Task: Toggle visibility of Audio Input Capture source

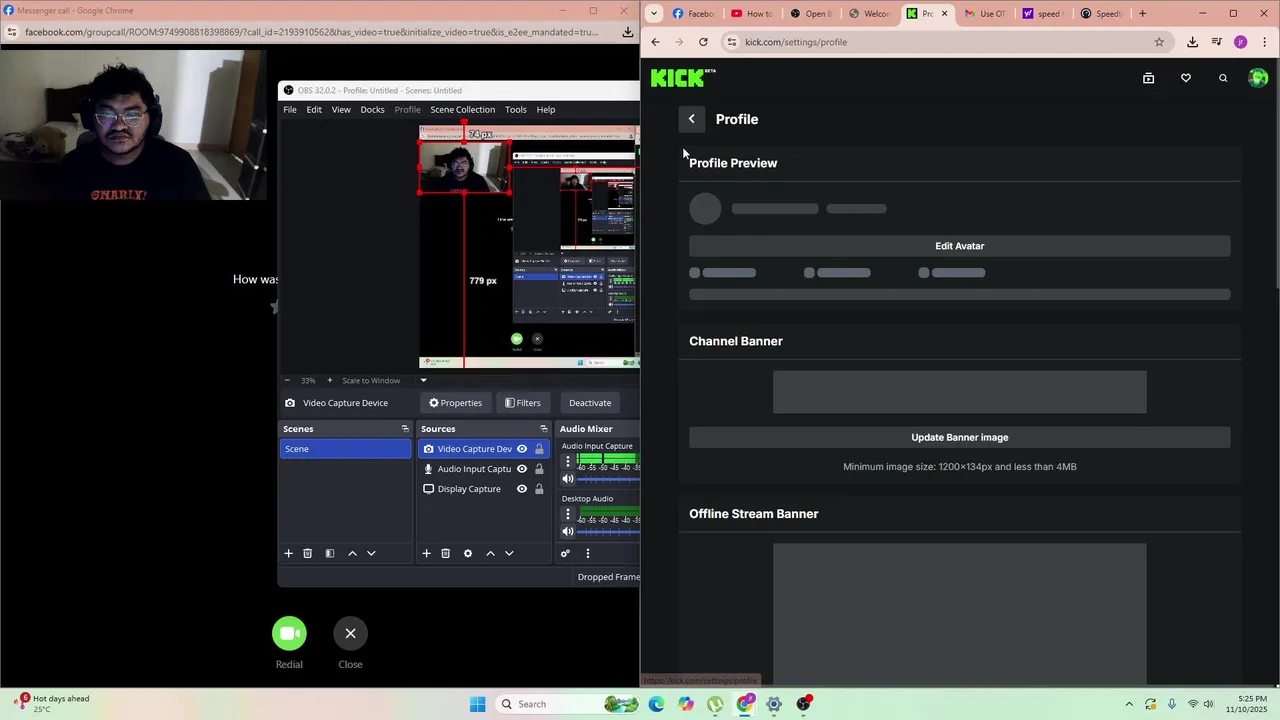Action: 522,469
